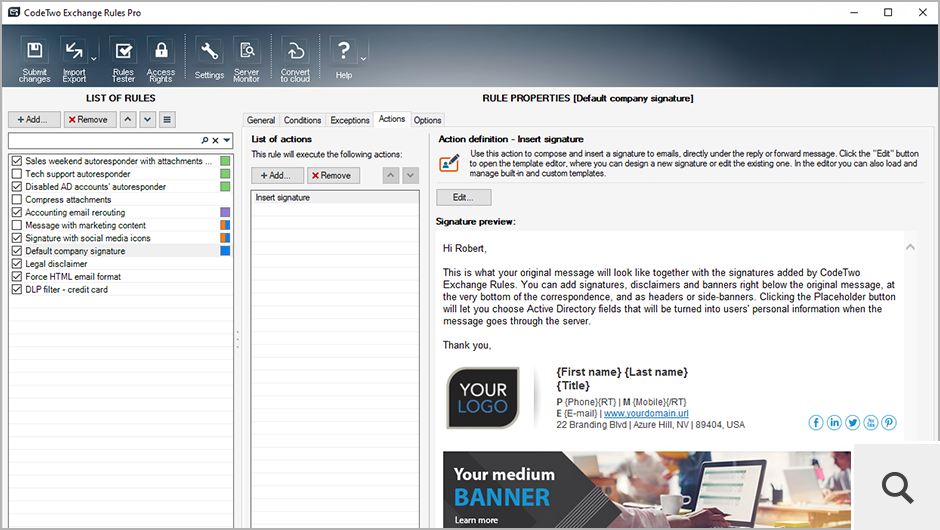Image resolution: width=940 pixels, height=530 pixels.
Task: Move action down in actions list
Action: 411,175
